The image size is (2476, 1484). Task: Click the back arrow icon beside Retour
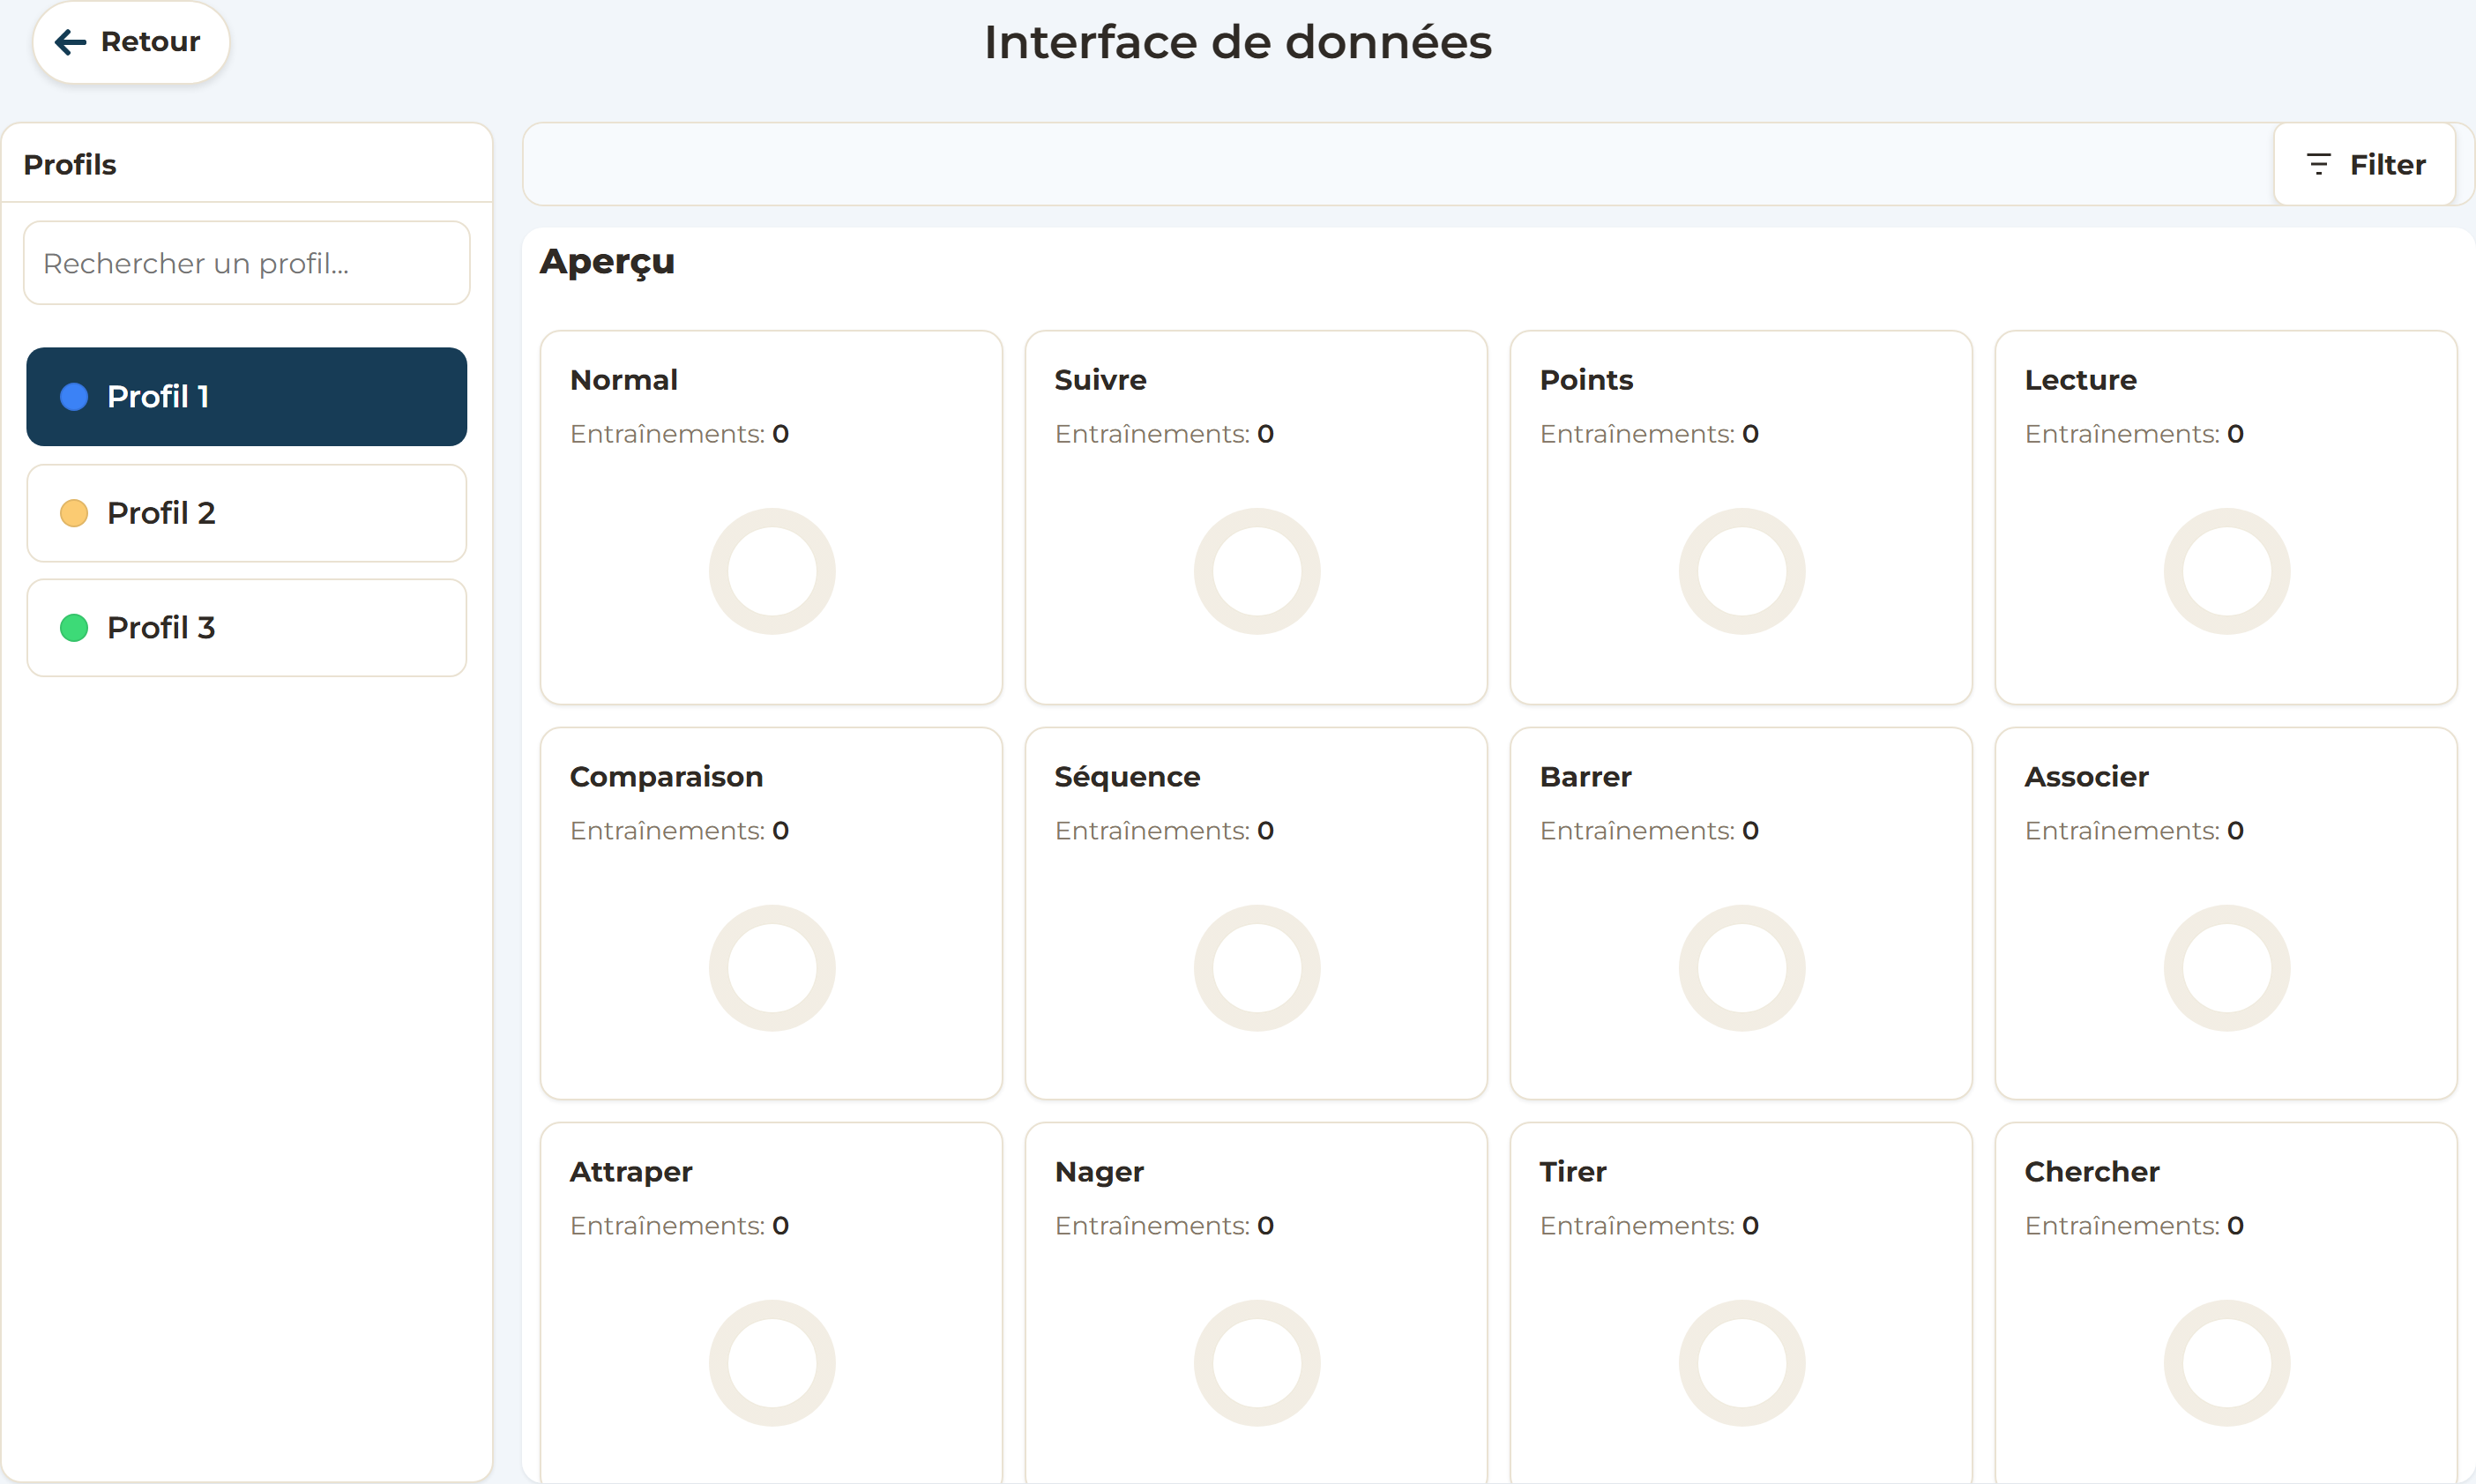click(70, 42)
